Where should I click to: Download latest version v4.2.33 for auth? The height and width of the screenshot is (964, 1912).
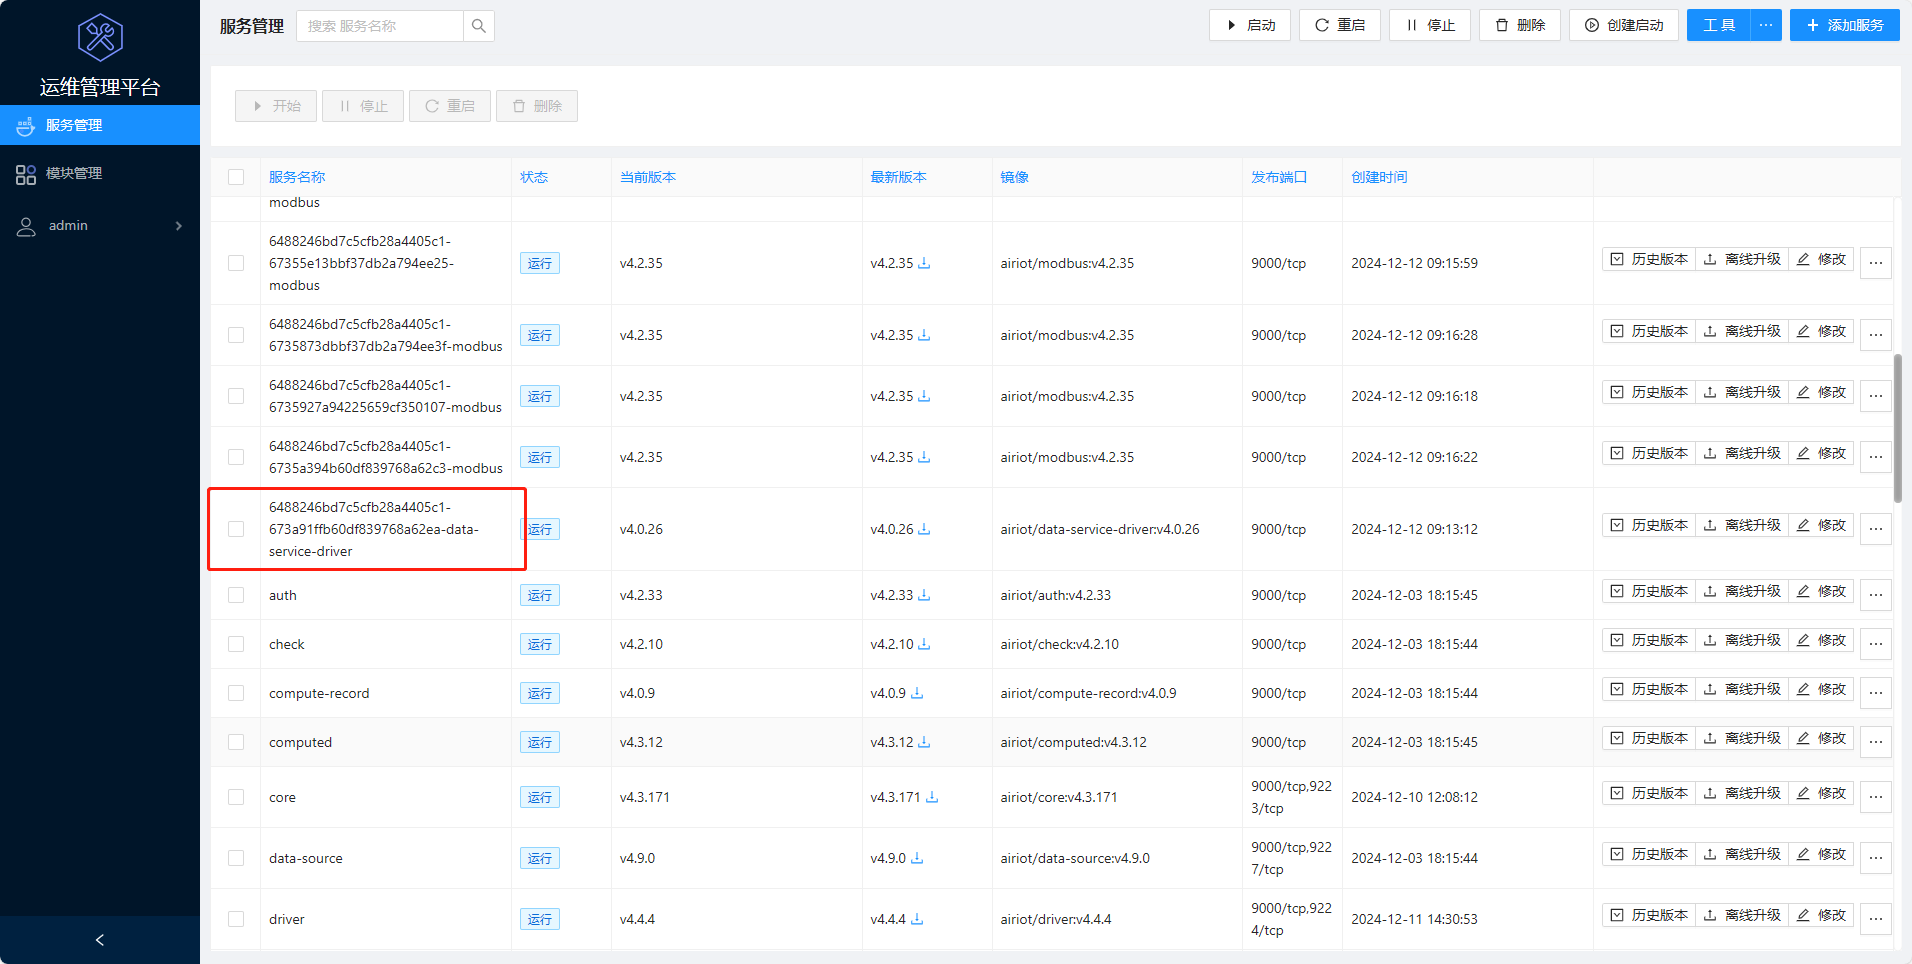pos(924,595)
